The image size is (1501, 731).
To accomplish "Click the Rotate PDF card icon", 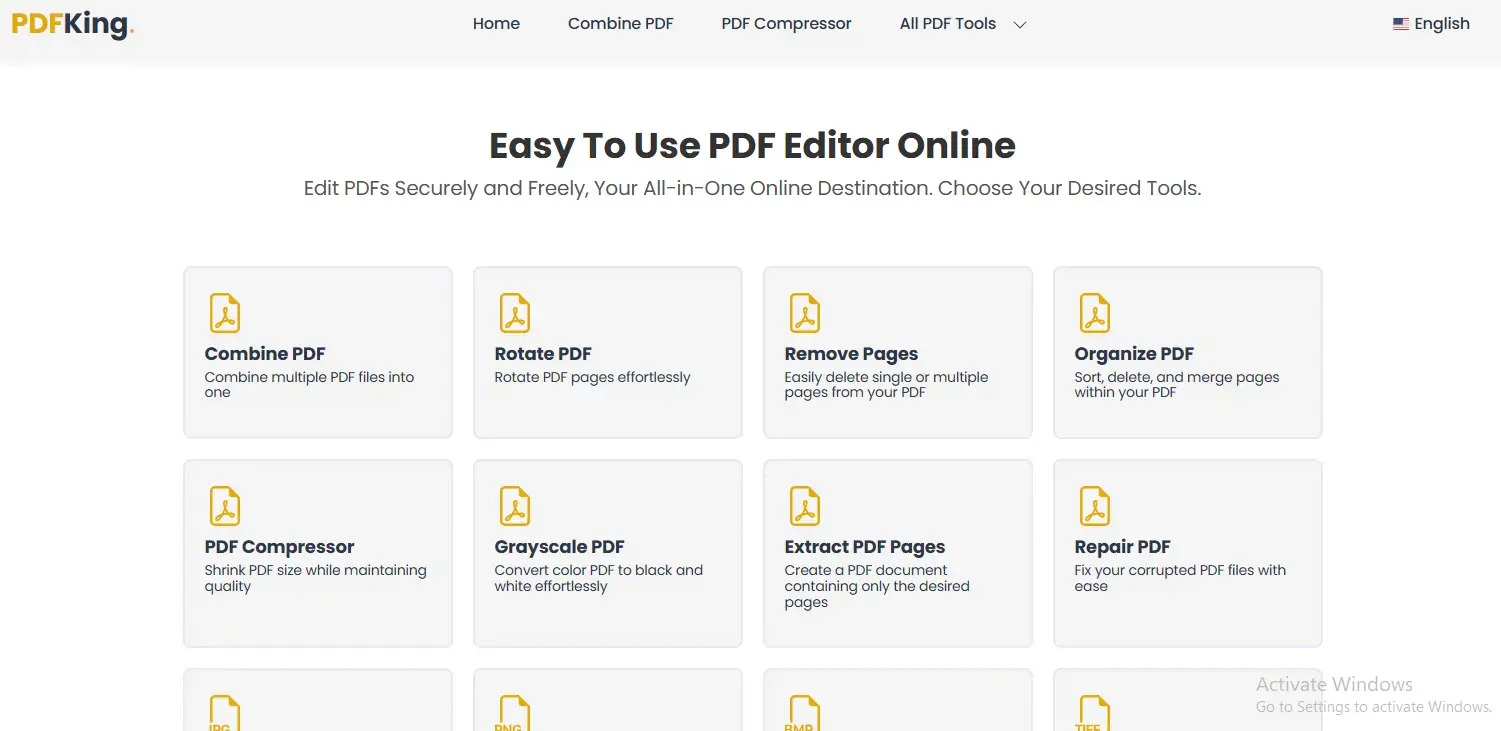I will coord(514,313).
